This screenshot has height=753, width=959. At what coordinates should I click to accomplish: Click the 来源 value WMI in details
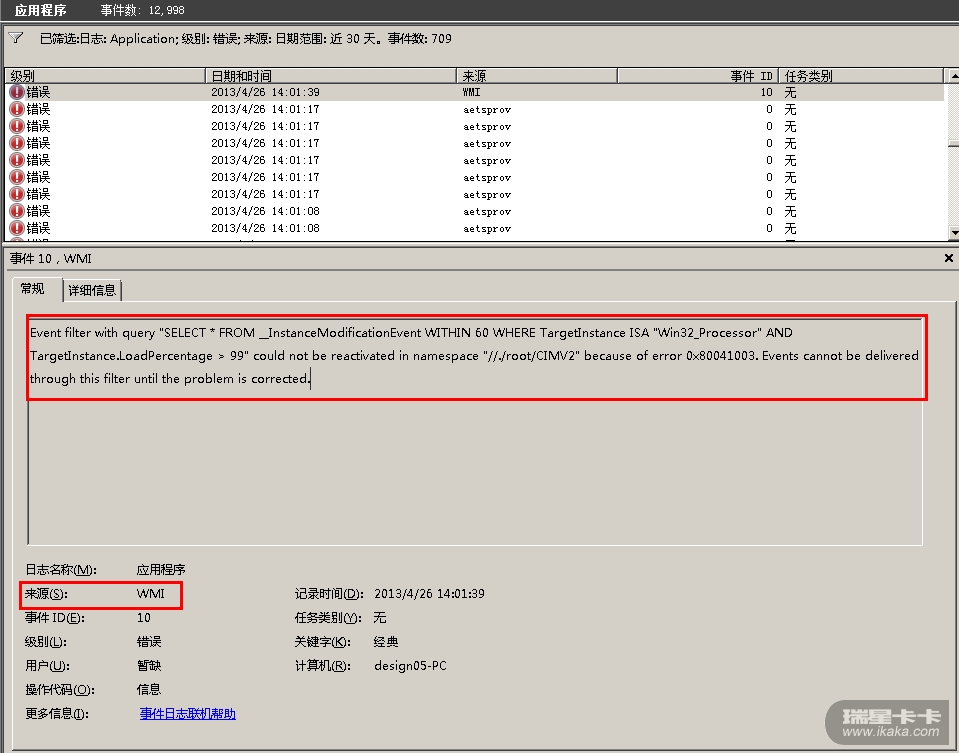(x=150, y=593)
